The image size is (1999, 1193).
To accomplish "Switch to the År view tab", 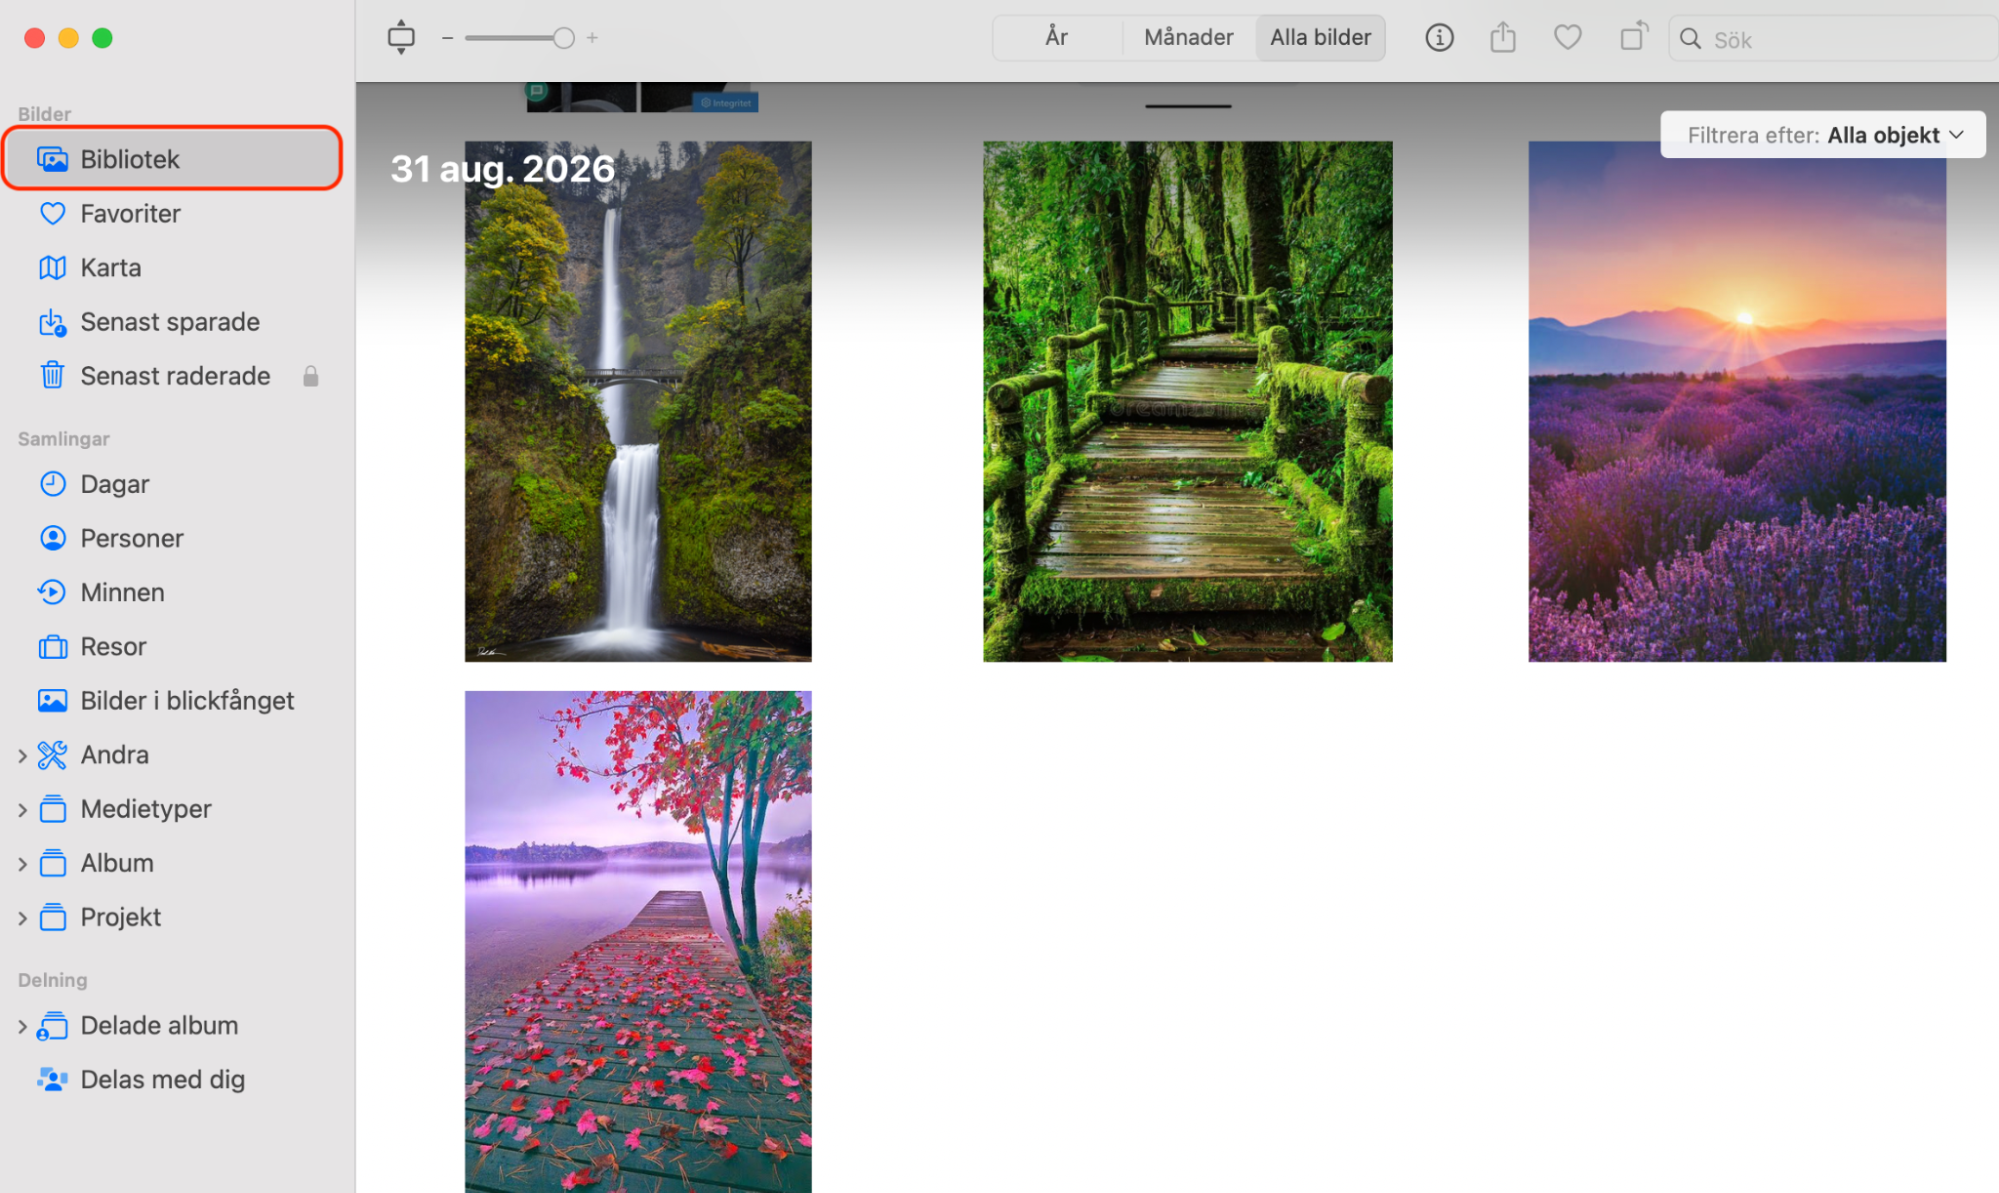I will point(1057,38).
